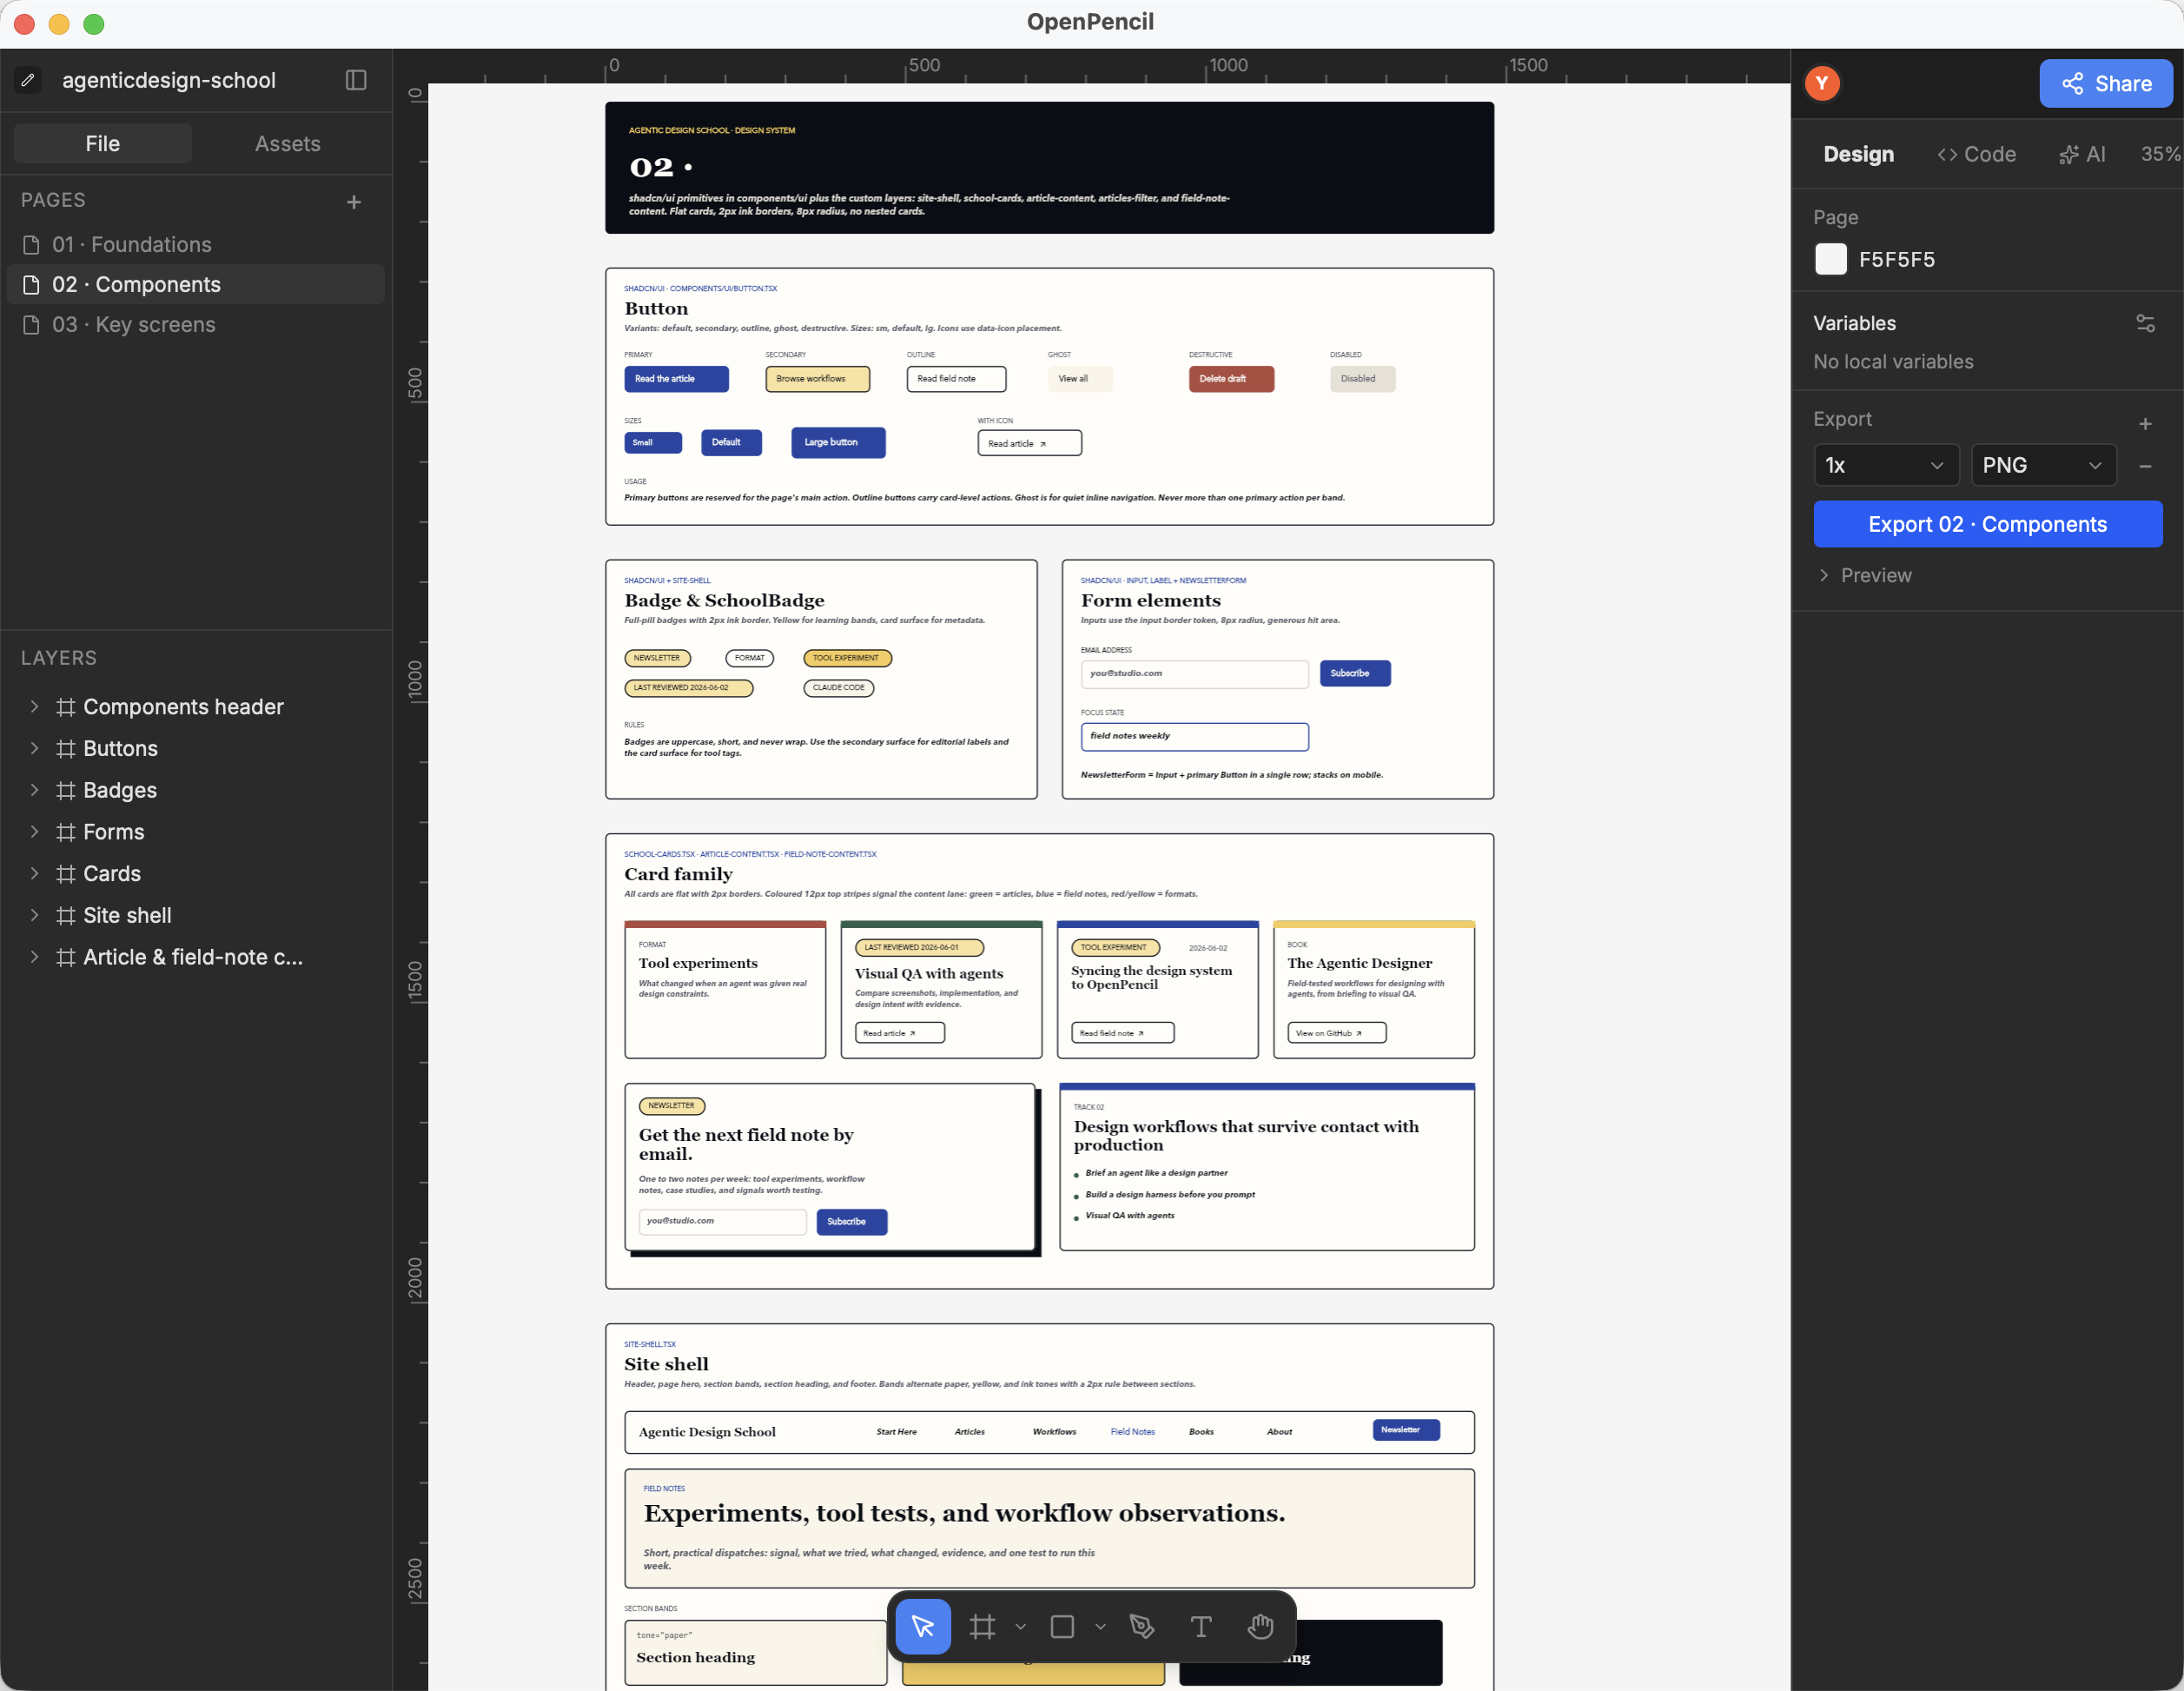This screenshot has width=2184, height=1691.
Task: Open the 1x export scale dropdown
Action: (1885, 465)
